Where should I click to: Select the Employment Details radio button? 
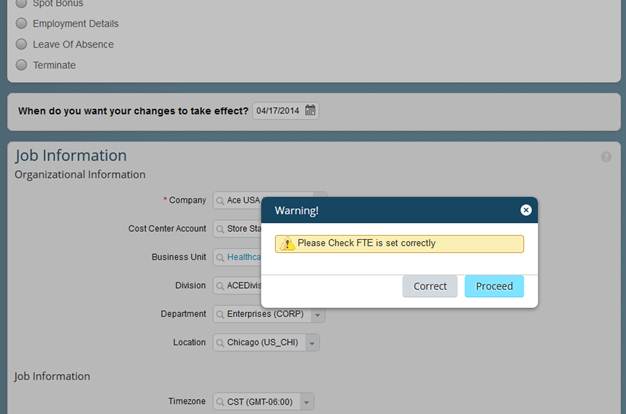(x=21, y=23)
